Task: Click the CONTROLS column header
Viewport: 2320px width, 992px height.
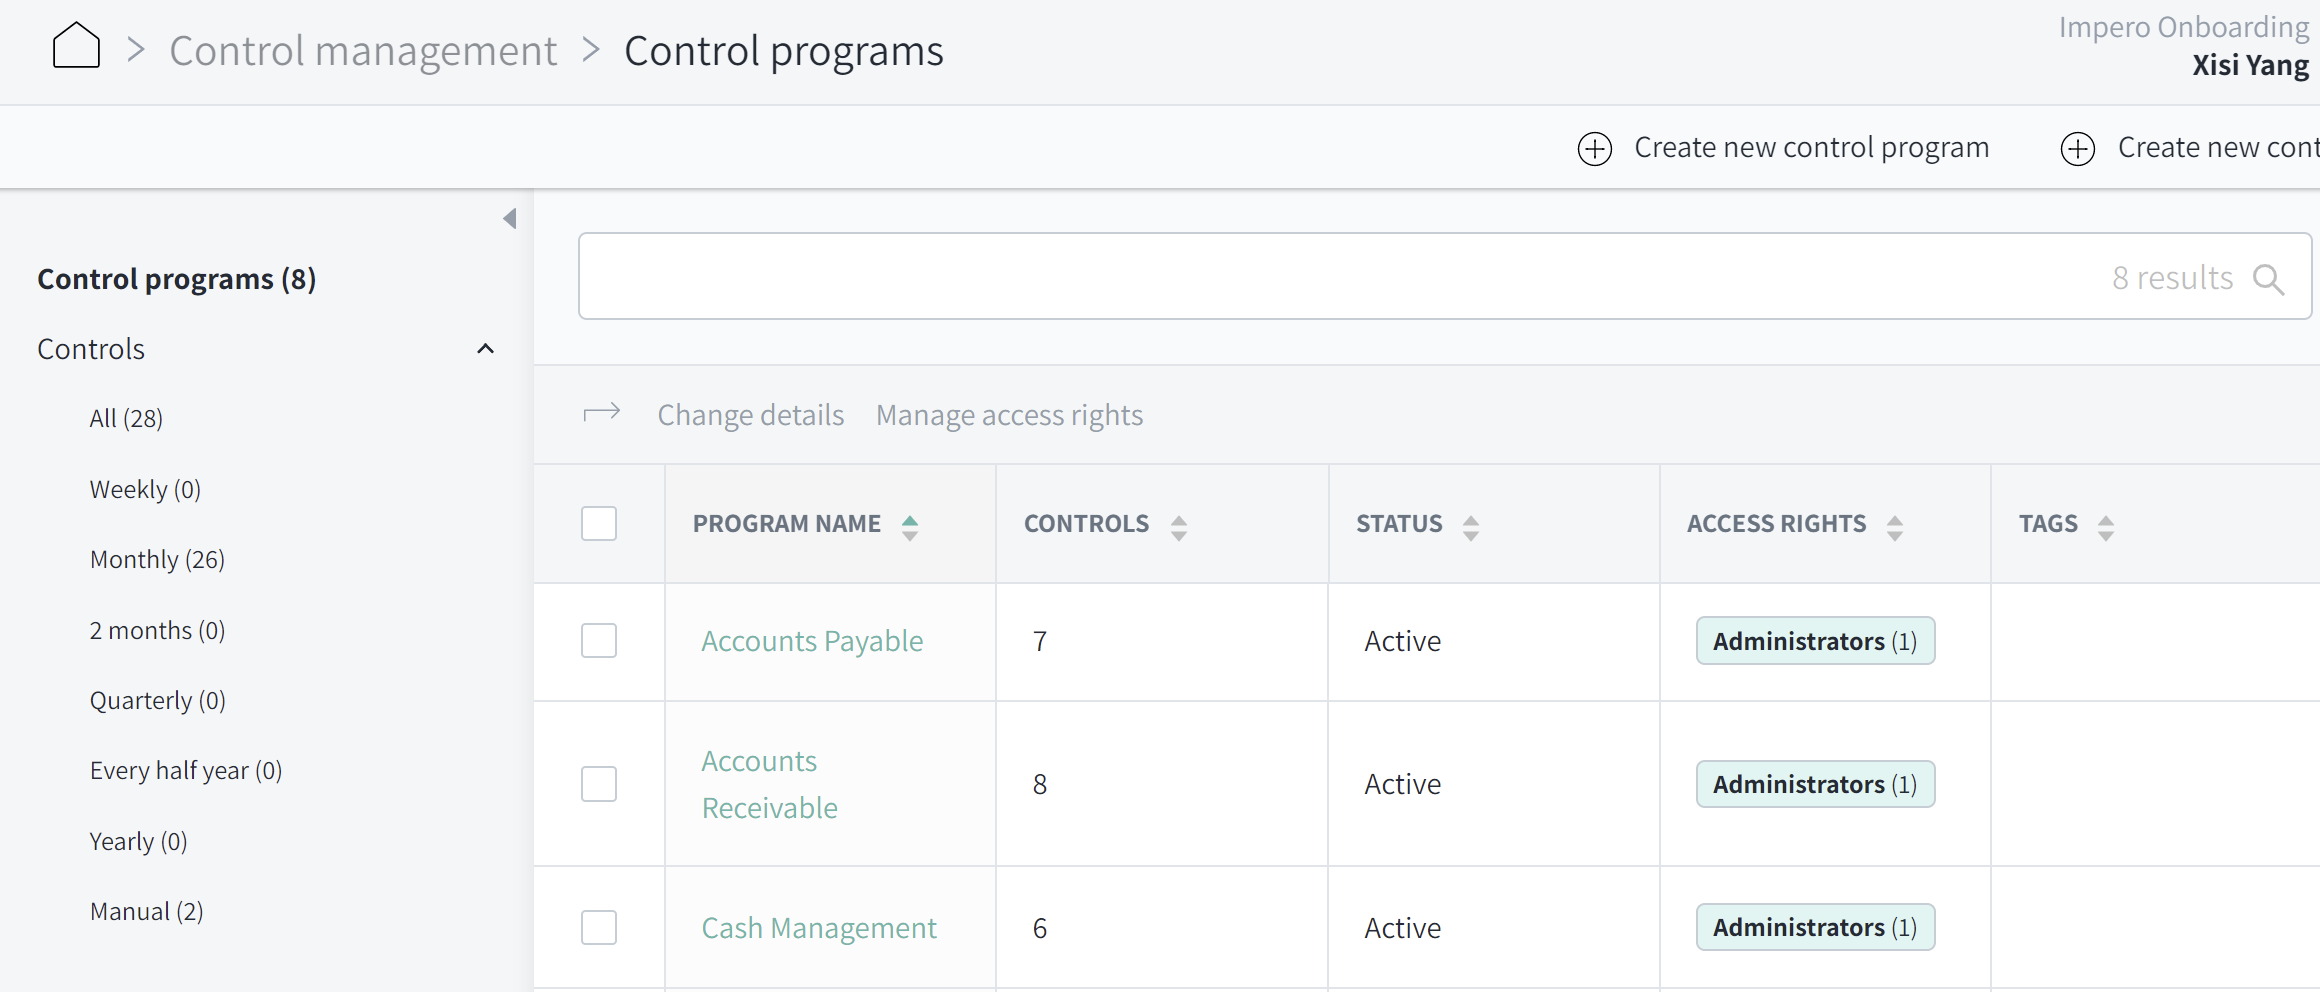Action: 1086,523
